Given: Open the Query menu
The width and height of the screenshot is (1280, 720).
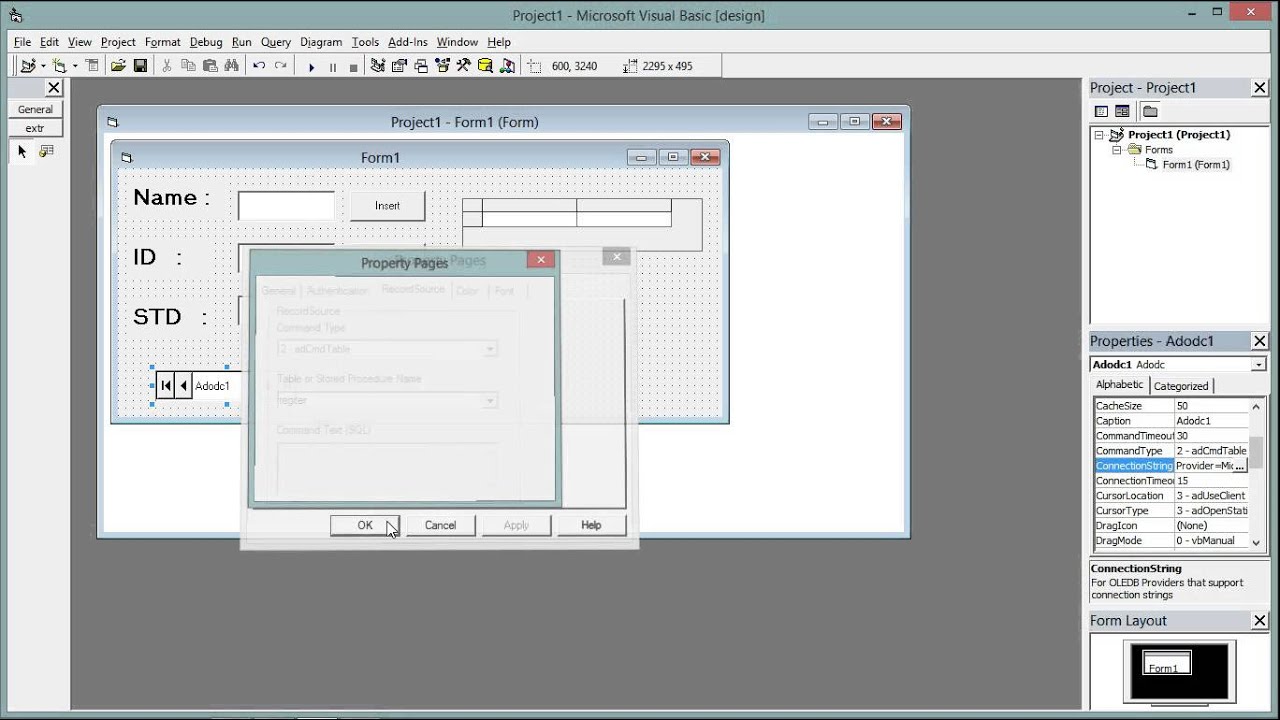Looking at the screenshot, I should (x=276, y=42).
